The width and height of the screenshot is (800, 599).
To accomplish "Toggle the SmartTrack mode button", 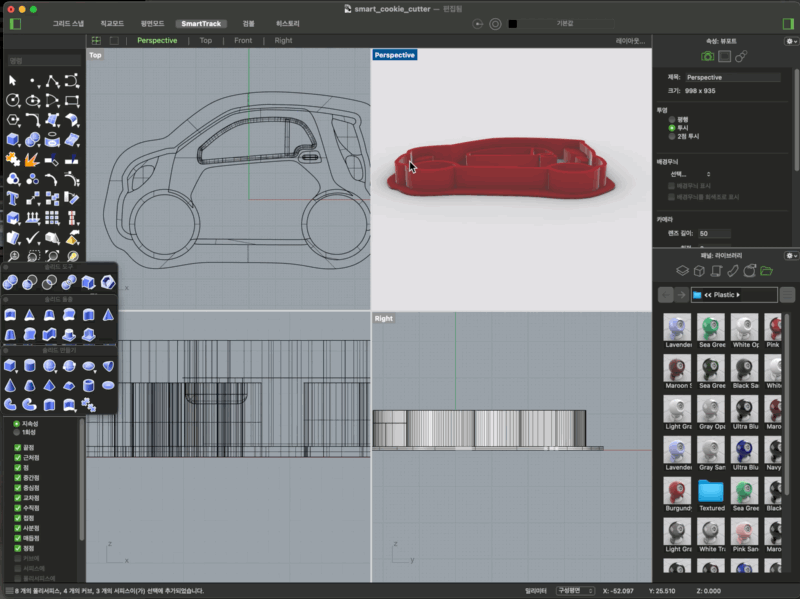I will (x=200, y=23).
